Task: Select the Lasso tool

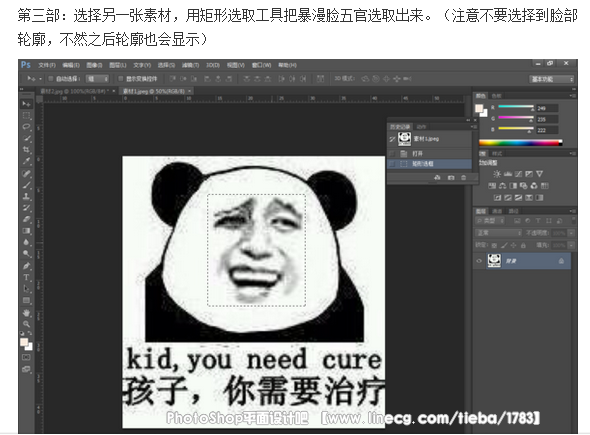Action: (26, 126)
